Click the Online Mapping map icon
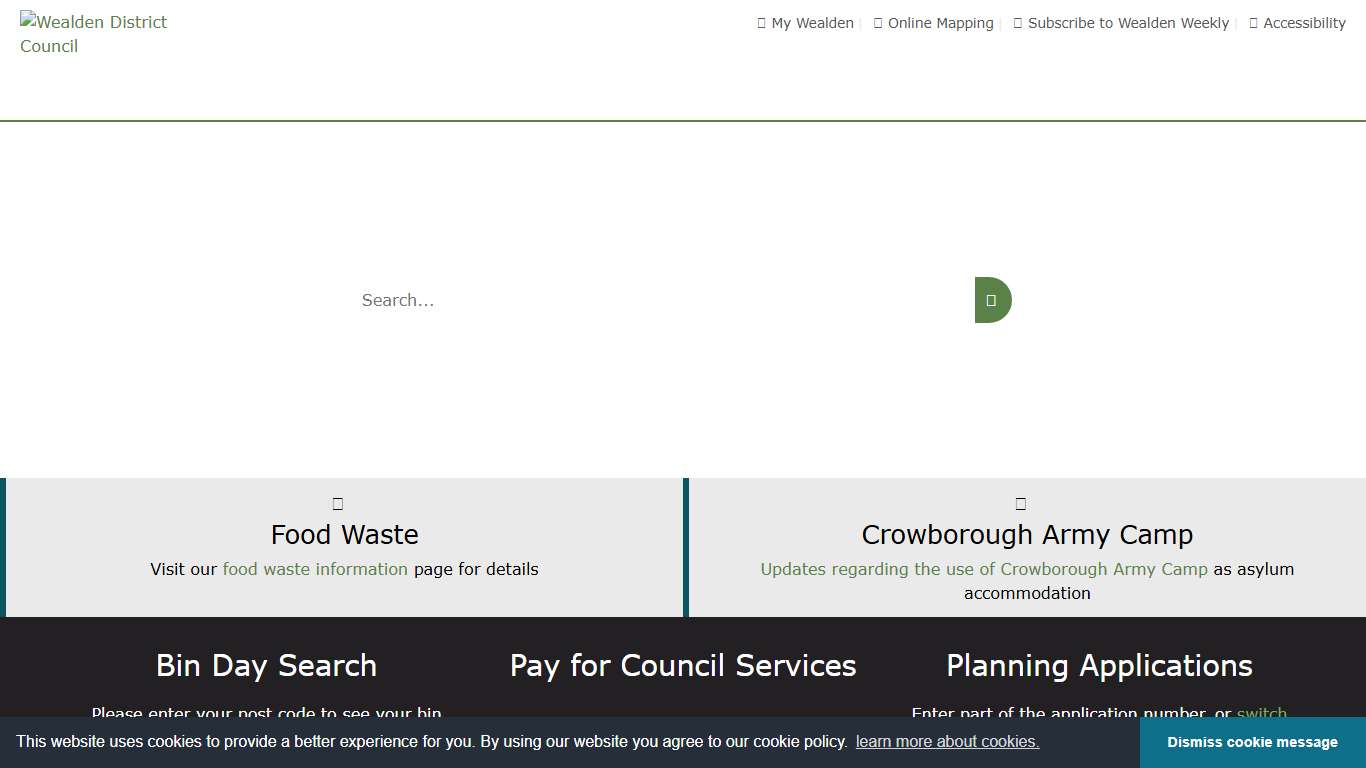1366x768 pixels. tap(877, 22)
